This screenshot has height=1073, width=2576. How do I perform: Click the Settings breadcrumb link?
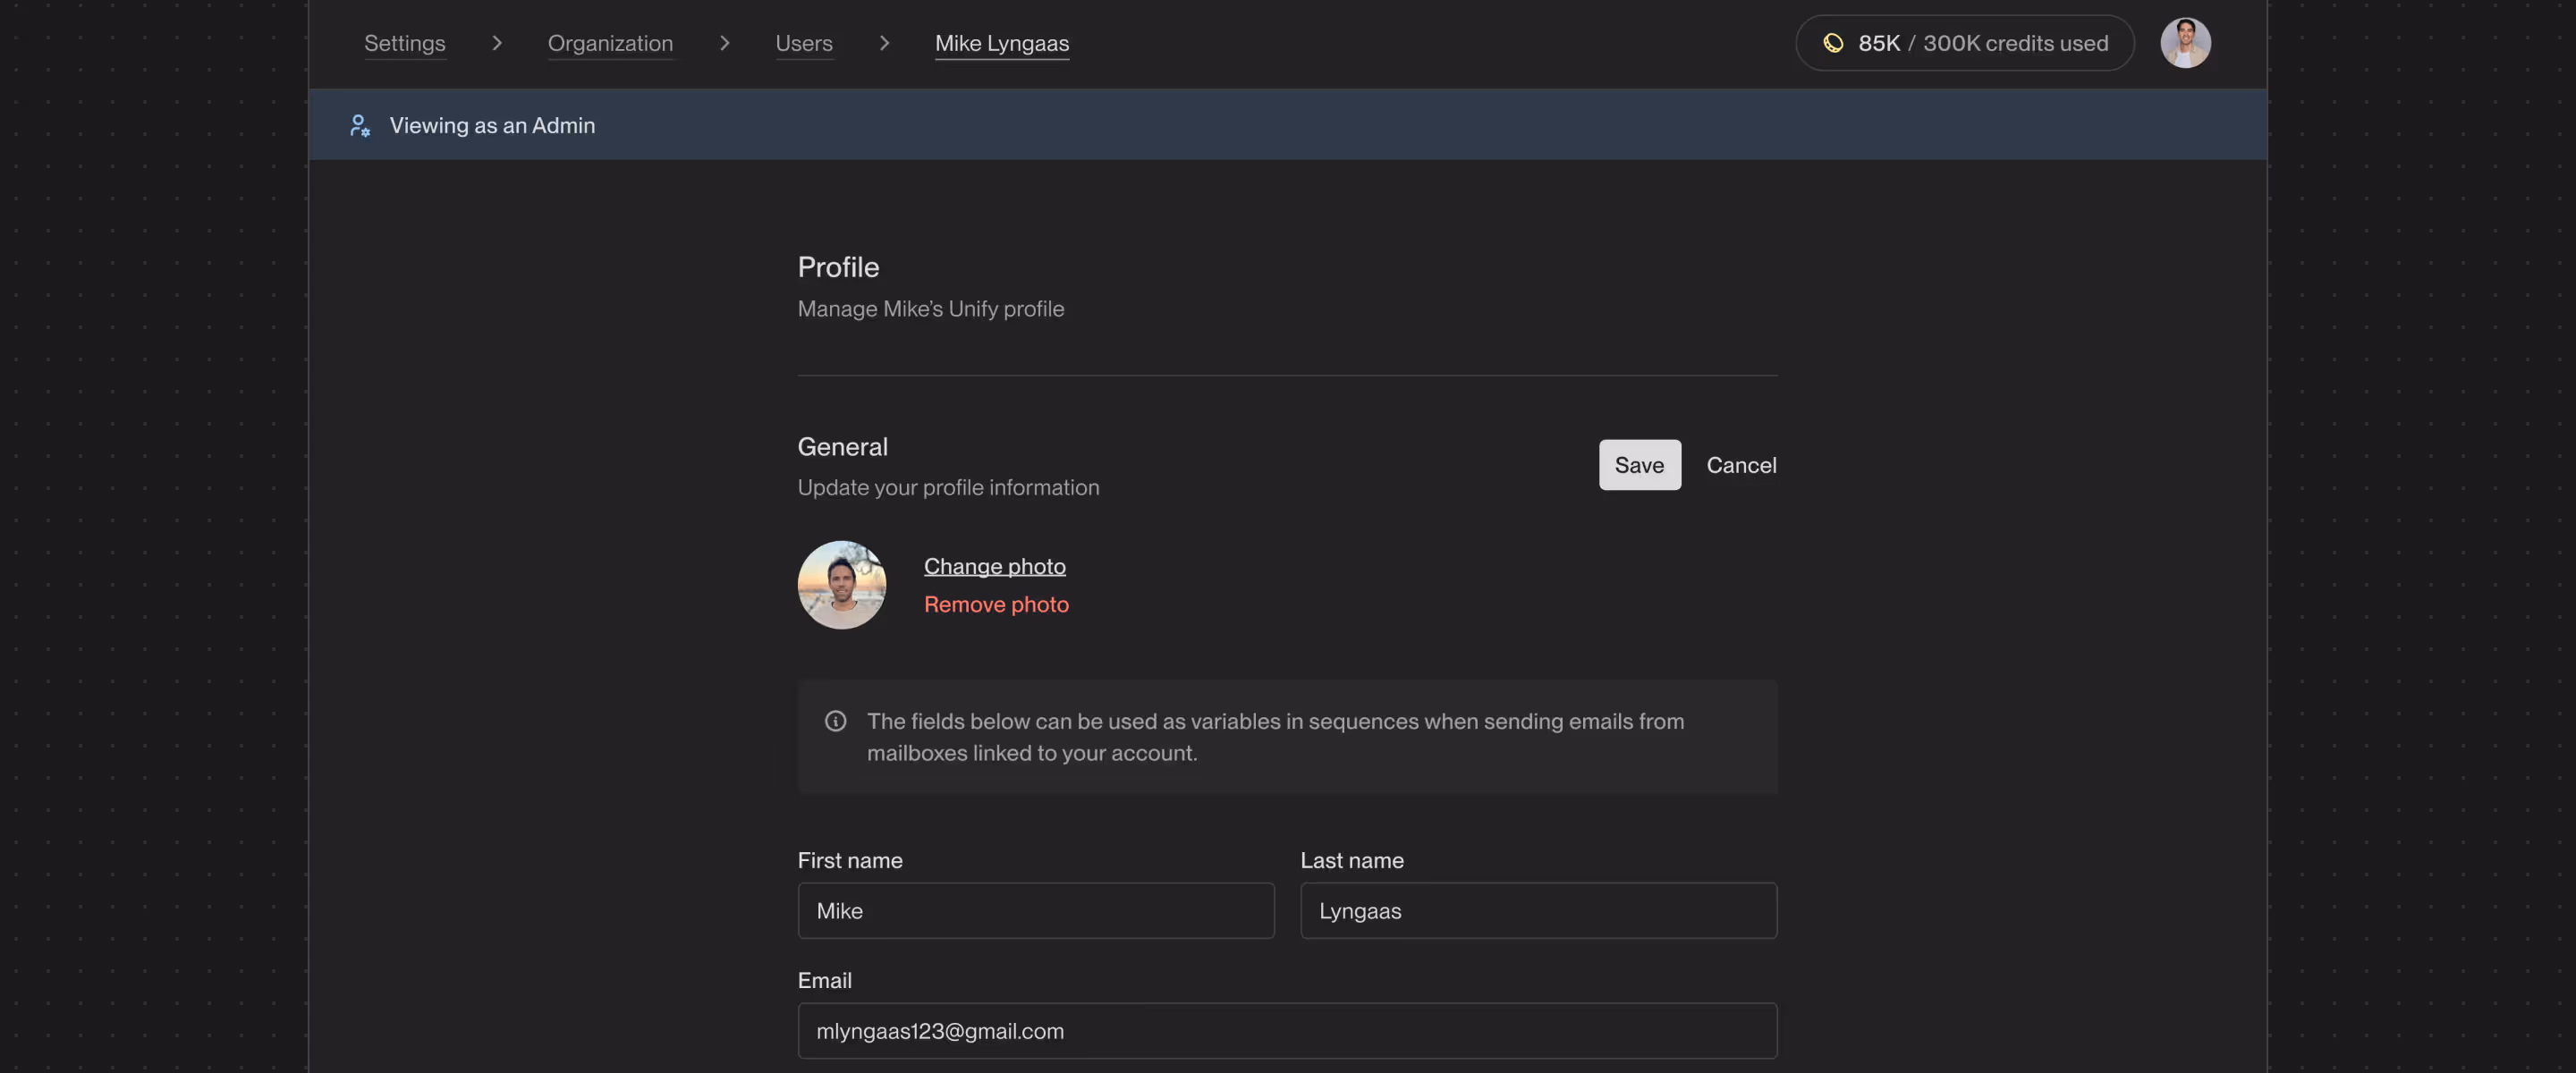[404, 43]
